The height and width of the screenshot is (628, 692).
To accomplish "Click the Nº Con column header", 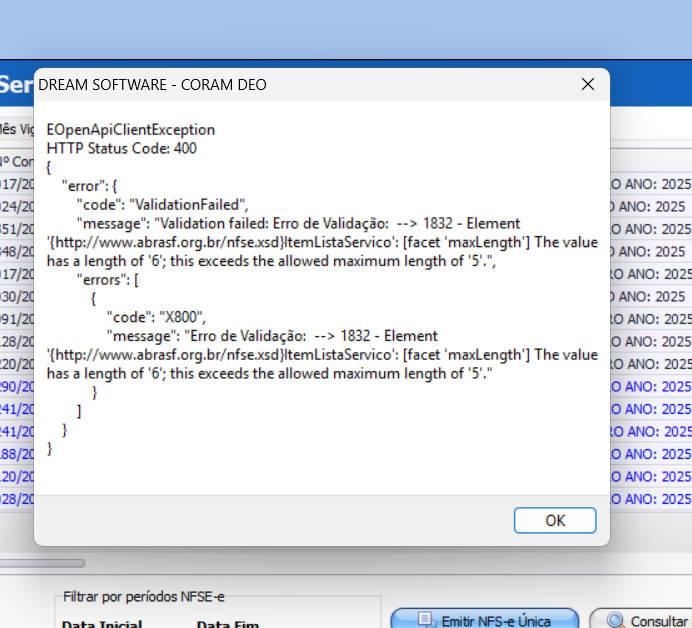I will click(17, 161).
